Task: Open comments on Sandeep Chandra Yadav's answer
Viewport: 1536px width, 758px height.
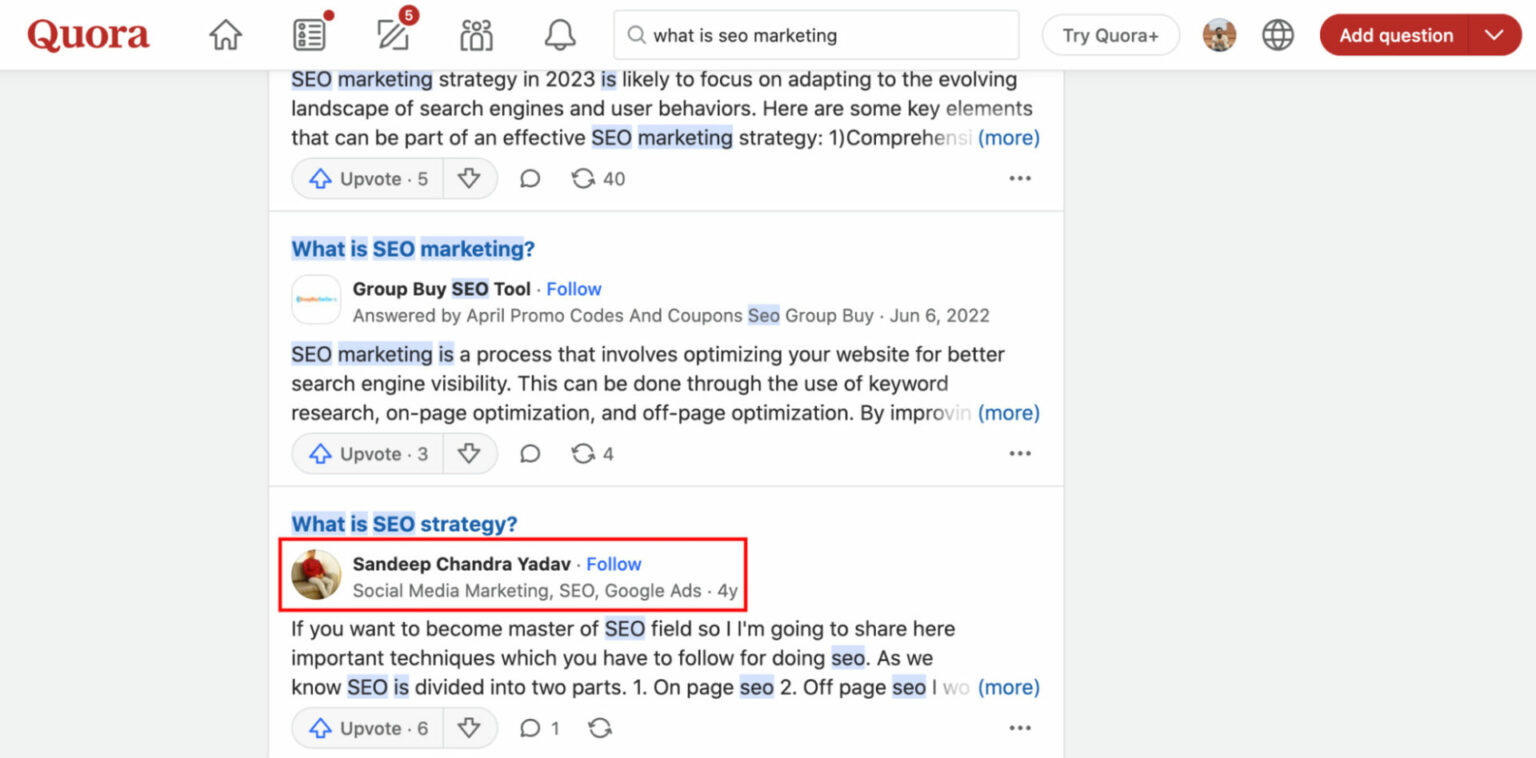Action: pyautogui.click(x=529, y=728)
